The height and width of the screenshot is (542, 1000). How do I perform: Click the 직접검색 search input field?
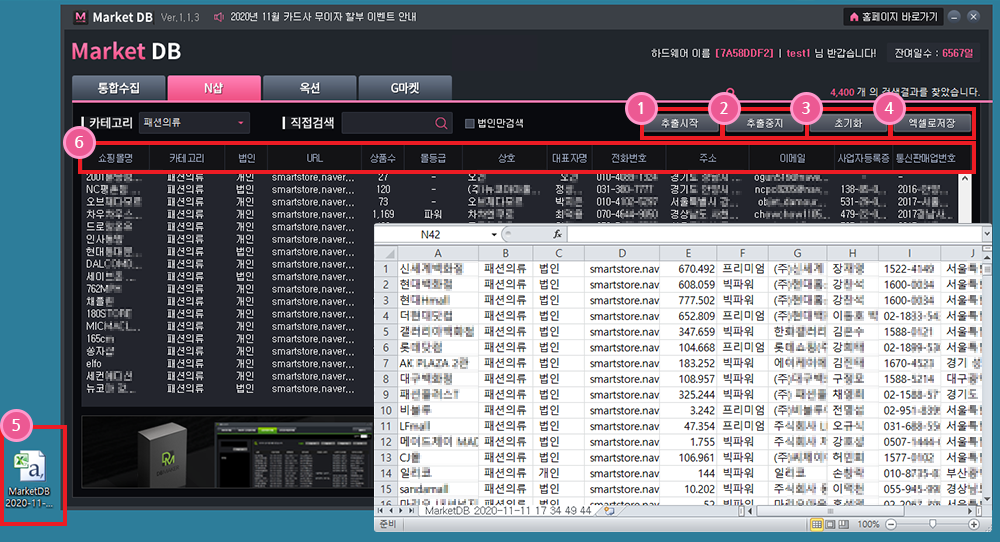(388, 122)
